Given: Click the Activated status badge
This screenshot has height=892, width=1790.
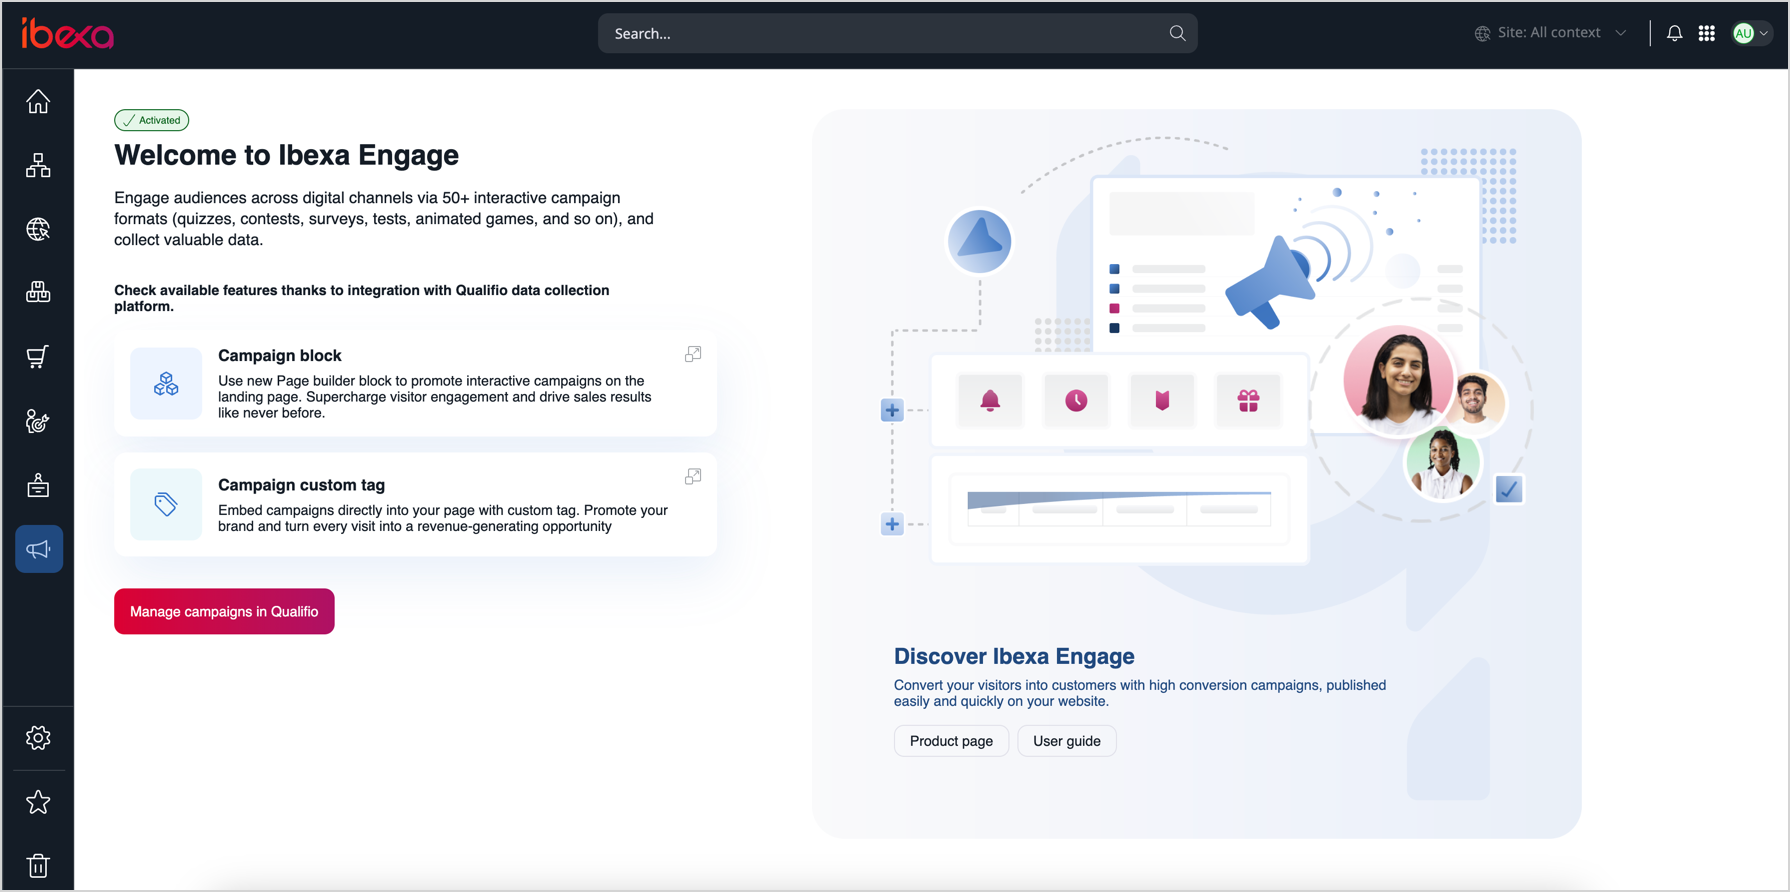Looking at the screenshot, I should tap(152, 120).
